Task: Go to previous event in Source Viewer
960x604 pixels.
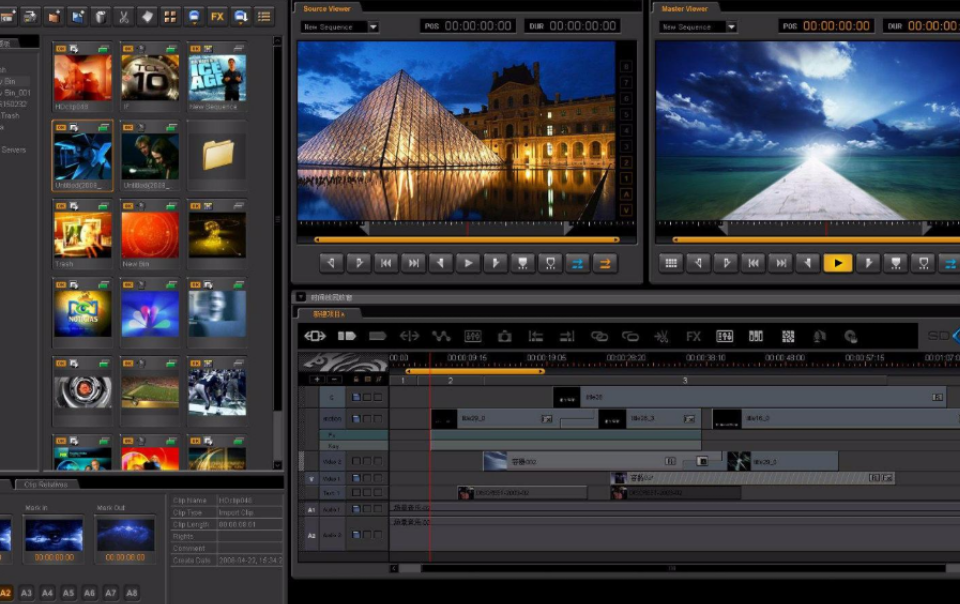Action: [386, 263]
